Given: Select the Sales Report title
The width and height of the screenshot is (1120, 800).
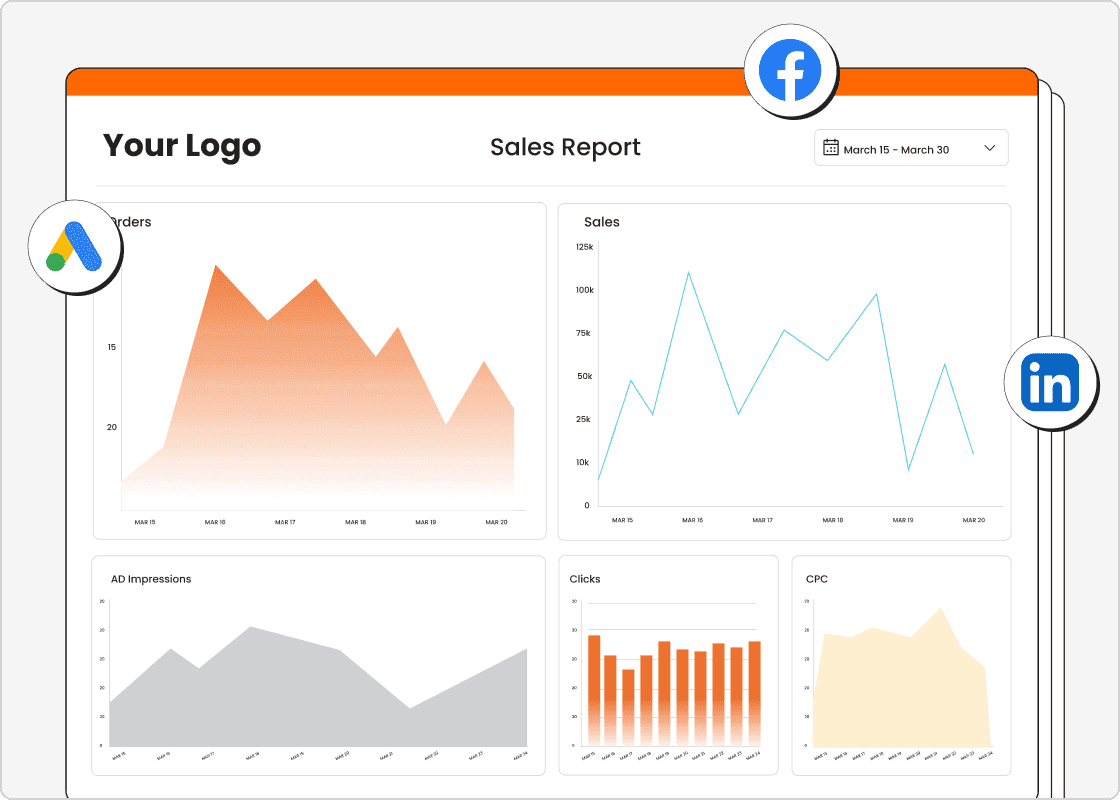Looking at the screenshot, I should click(565, 147).
